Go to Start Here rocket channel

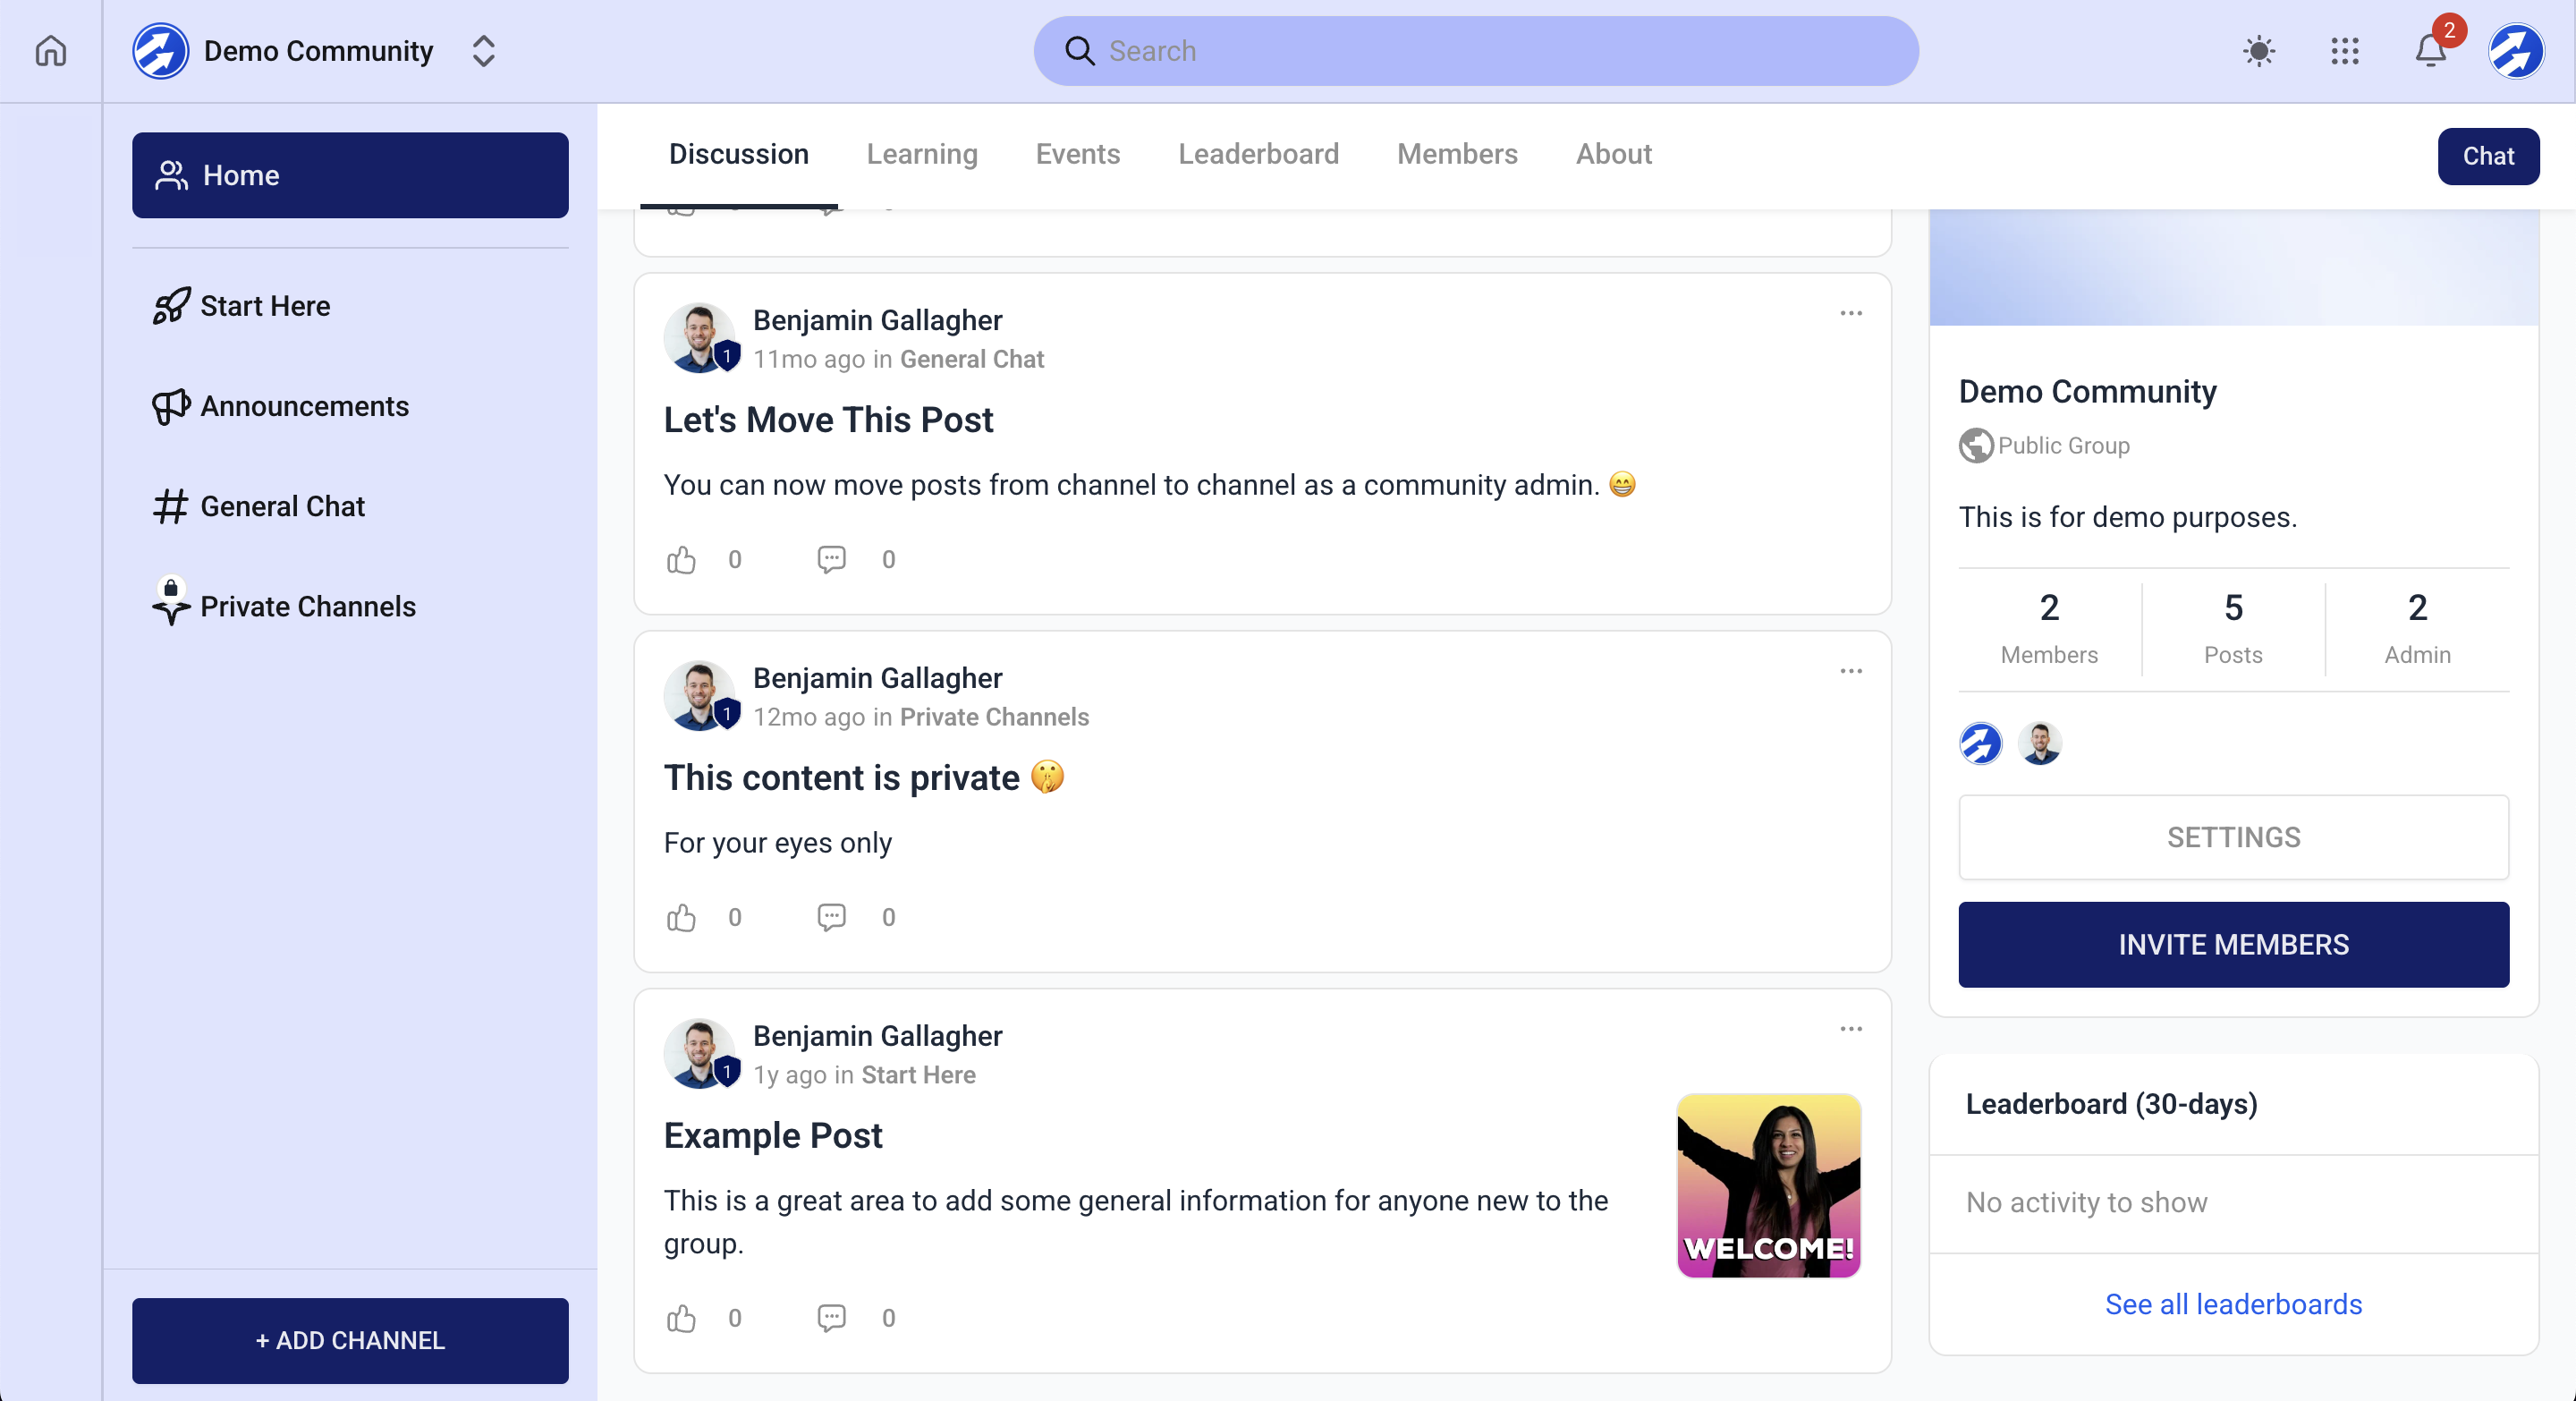point(171,306)
